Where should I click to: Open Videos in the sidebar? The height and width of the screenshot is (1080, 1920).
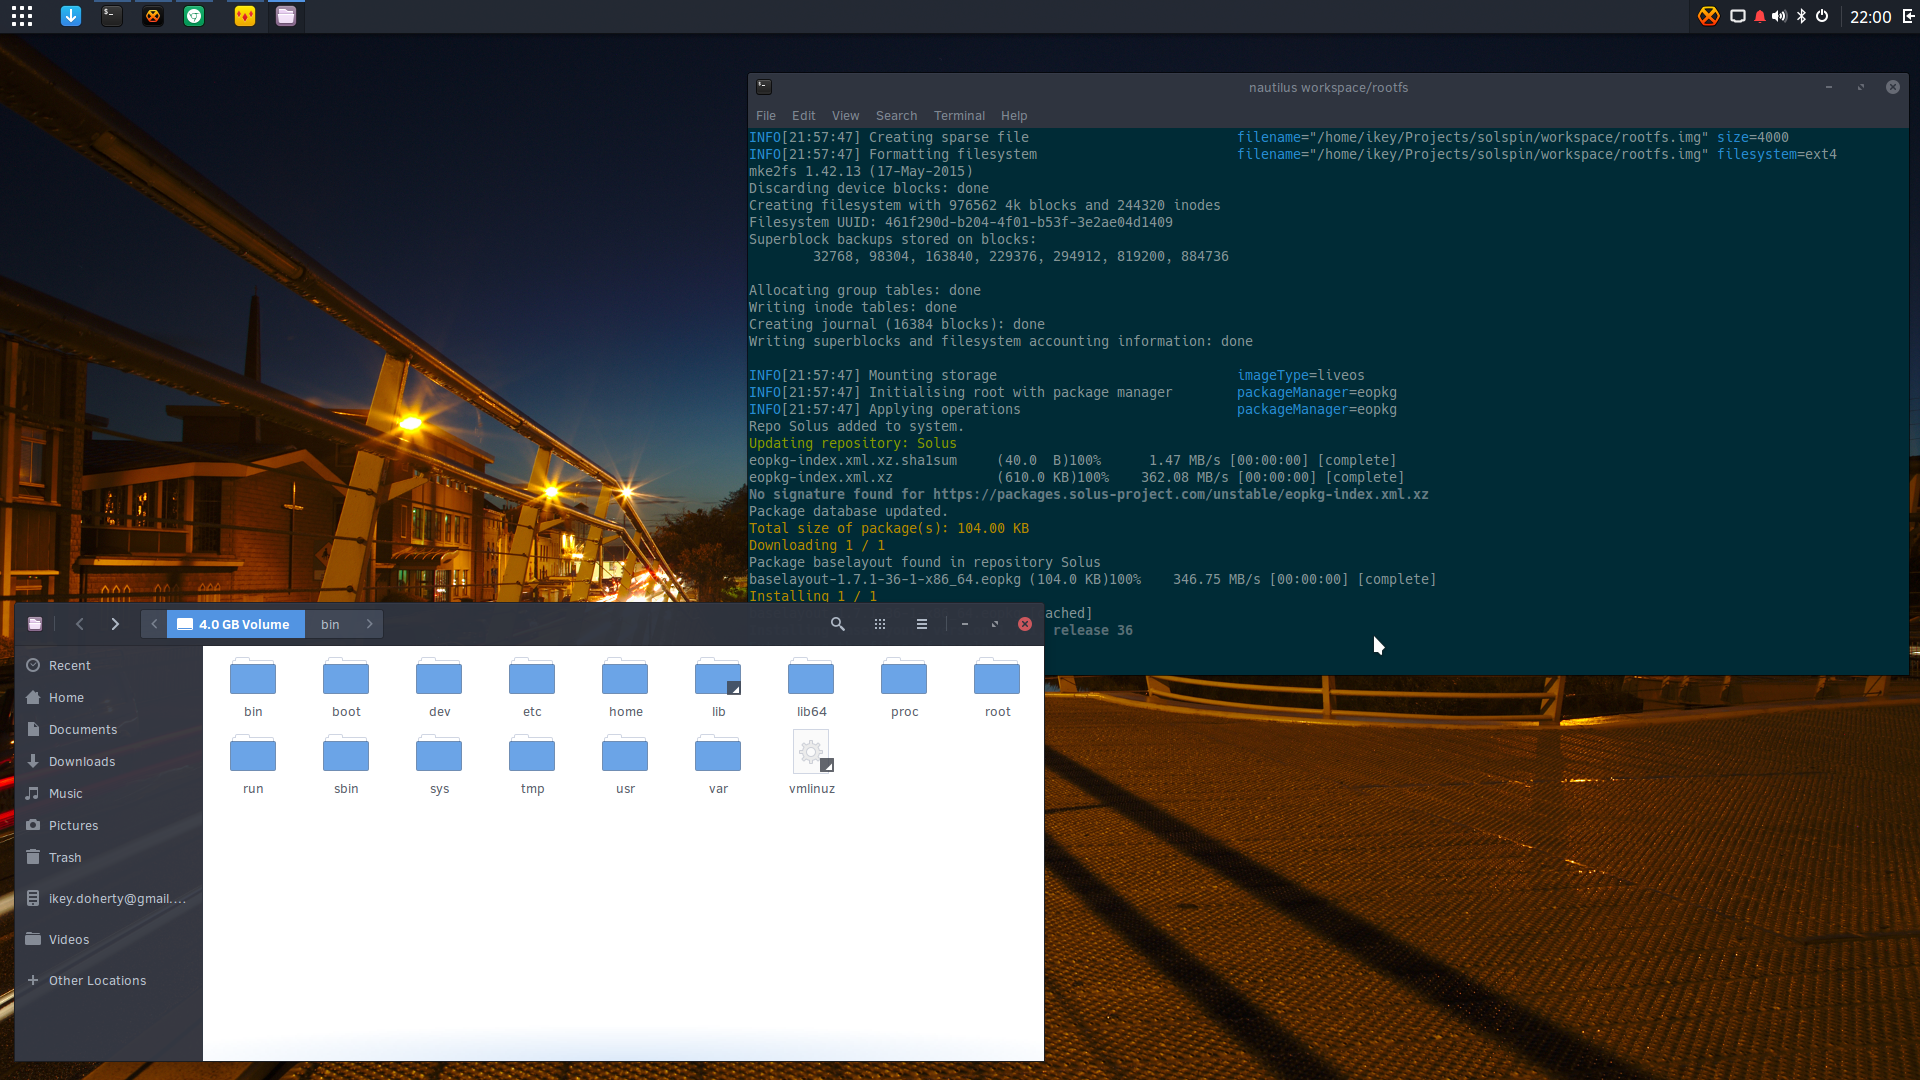[x=108, y=939]
